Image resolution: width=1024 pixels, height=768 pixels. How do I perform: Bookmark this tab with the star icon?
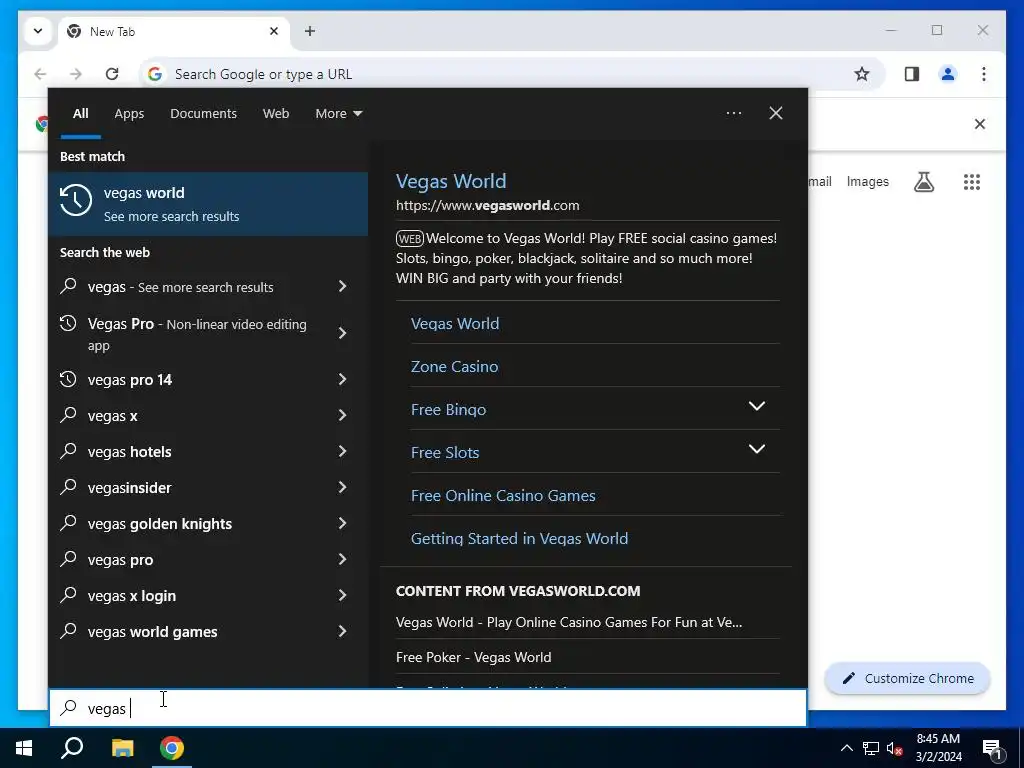862,74
